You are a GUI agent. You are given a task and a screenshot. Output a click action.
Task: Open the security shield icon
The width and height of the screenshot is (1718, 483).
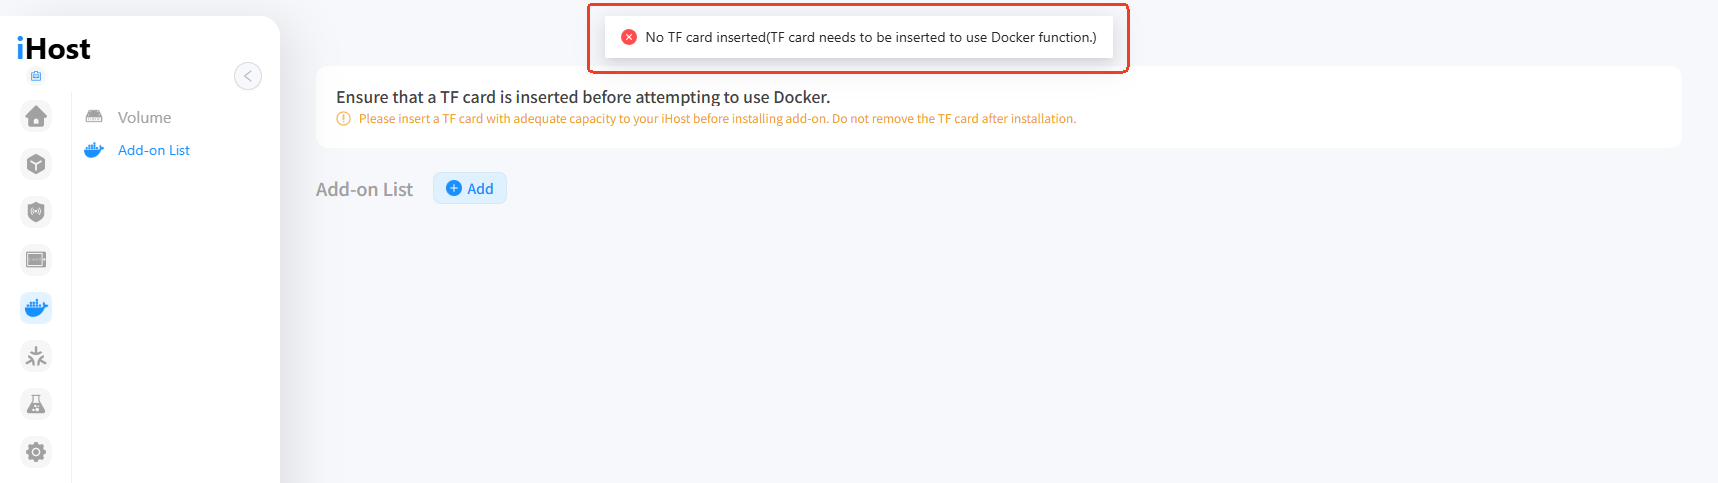36,212
